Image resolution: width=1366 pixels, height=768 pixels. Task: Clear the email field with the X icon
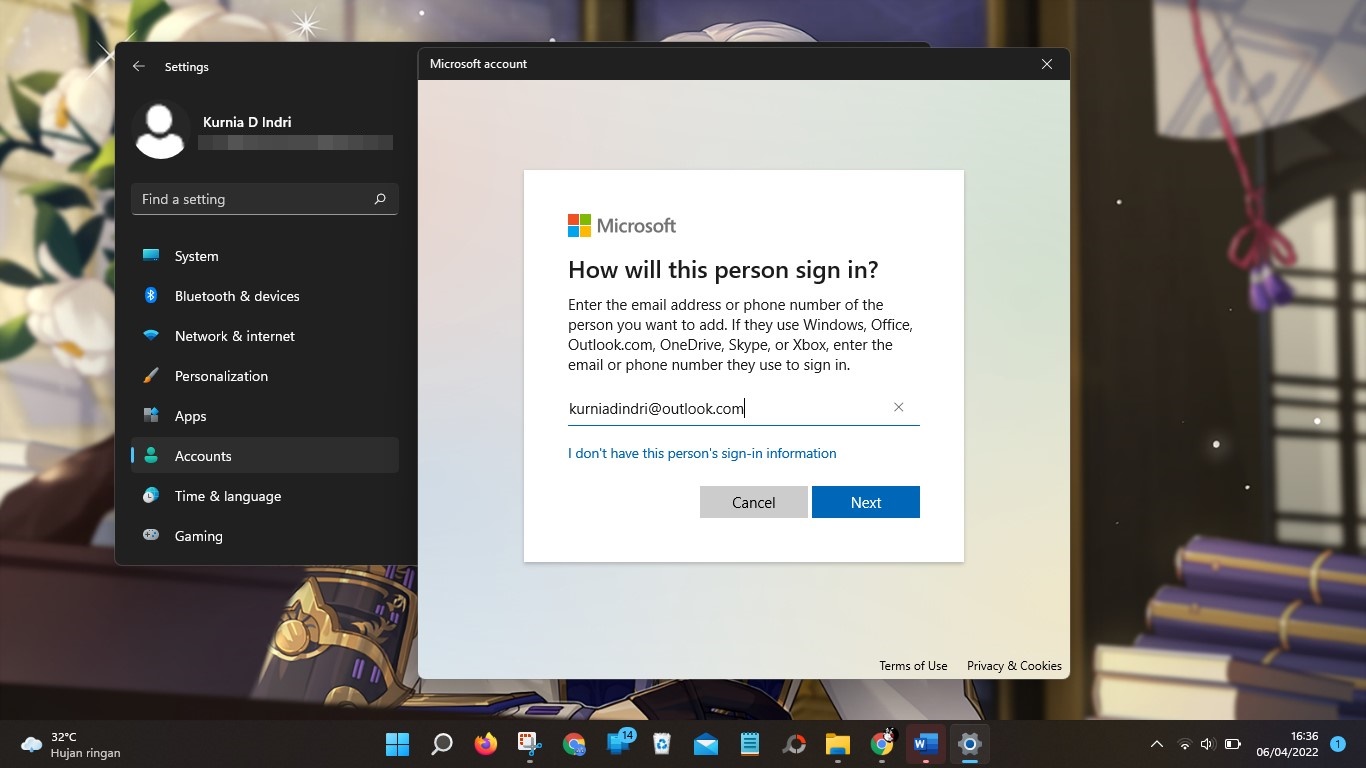pos(898,407)
